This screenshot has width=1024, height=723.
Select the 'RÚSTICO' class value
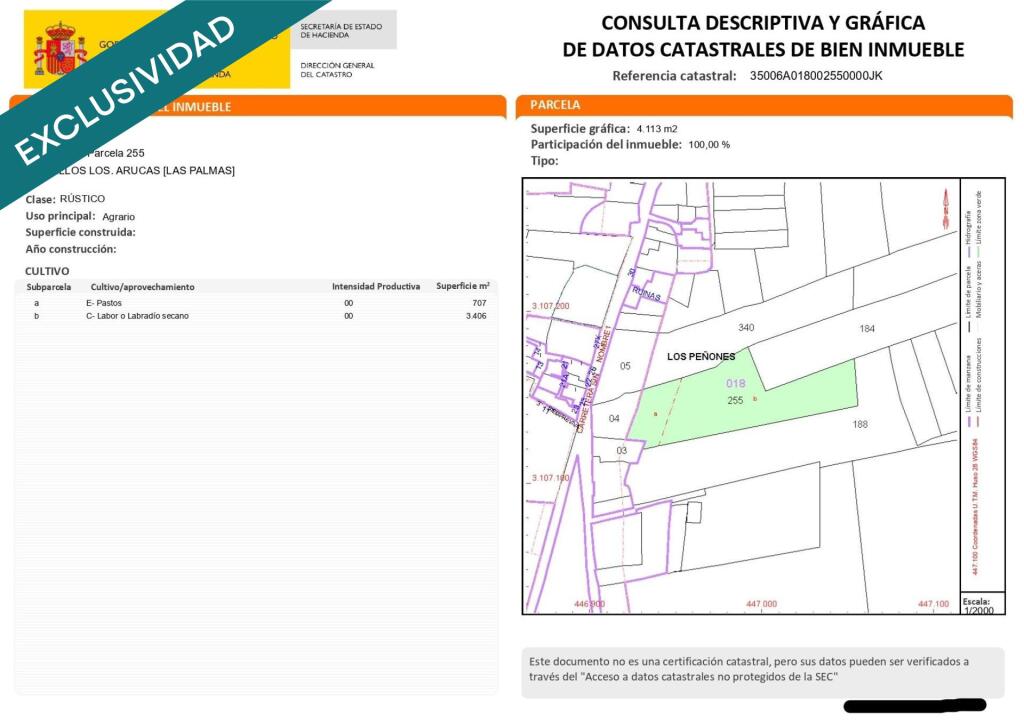[82, 199]
